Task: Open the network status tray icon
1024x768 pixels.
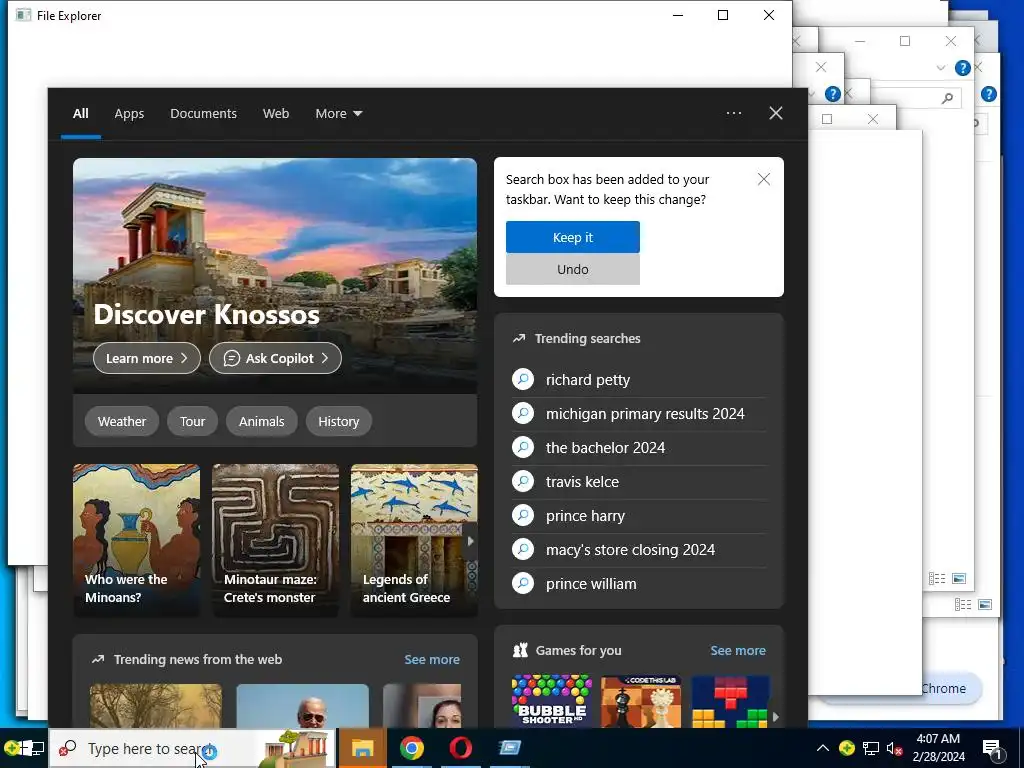Action: point(871,748)
